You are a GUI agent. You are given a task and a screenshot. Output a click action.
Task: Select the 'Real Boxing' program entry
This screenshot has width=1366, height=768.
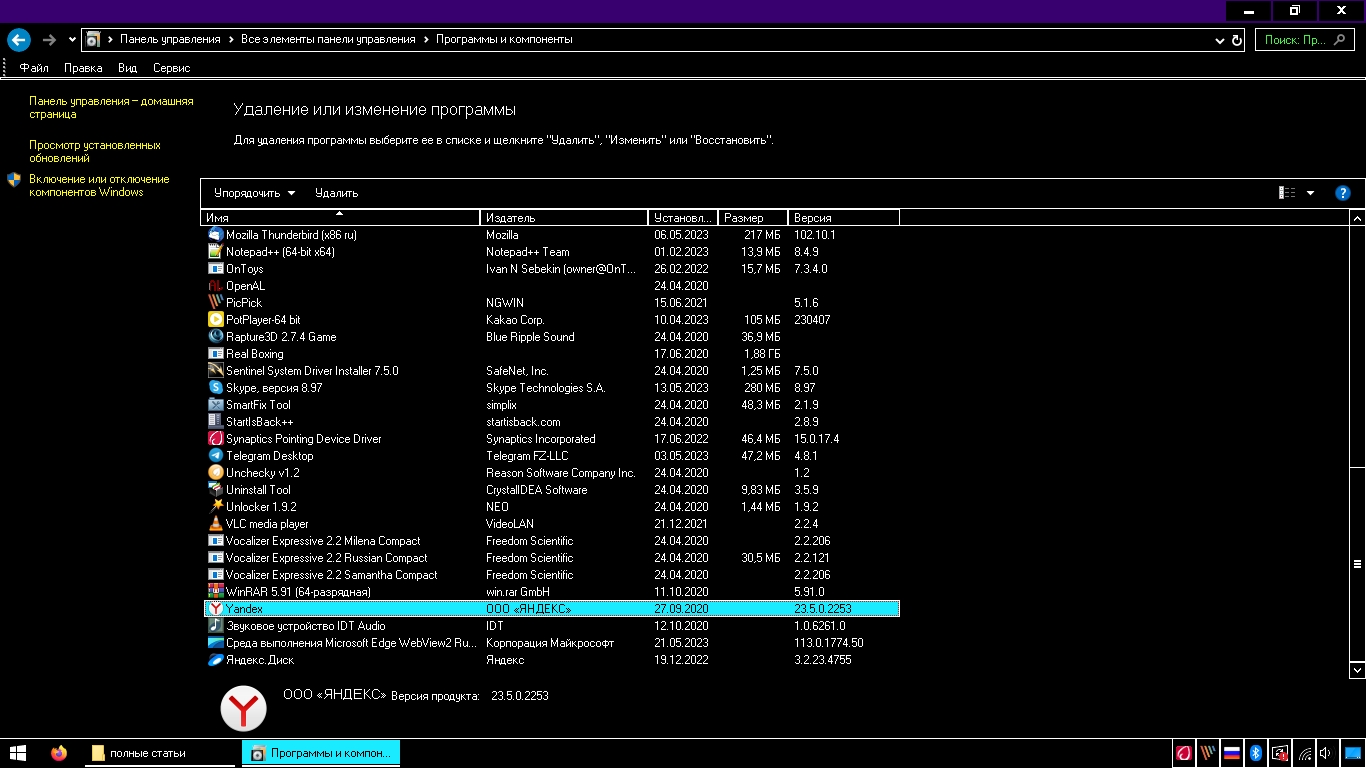(552, 354)
